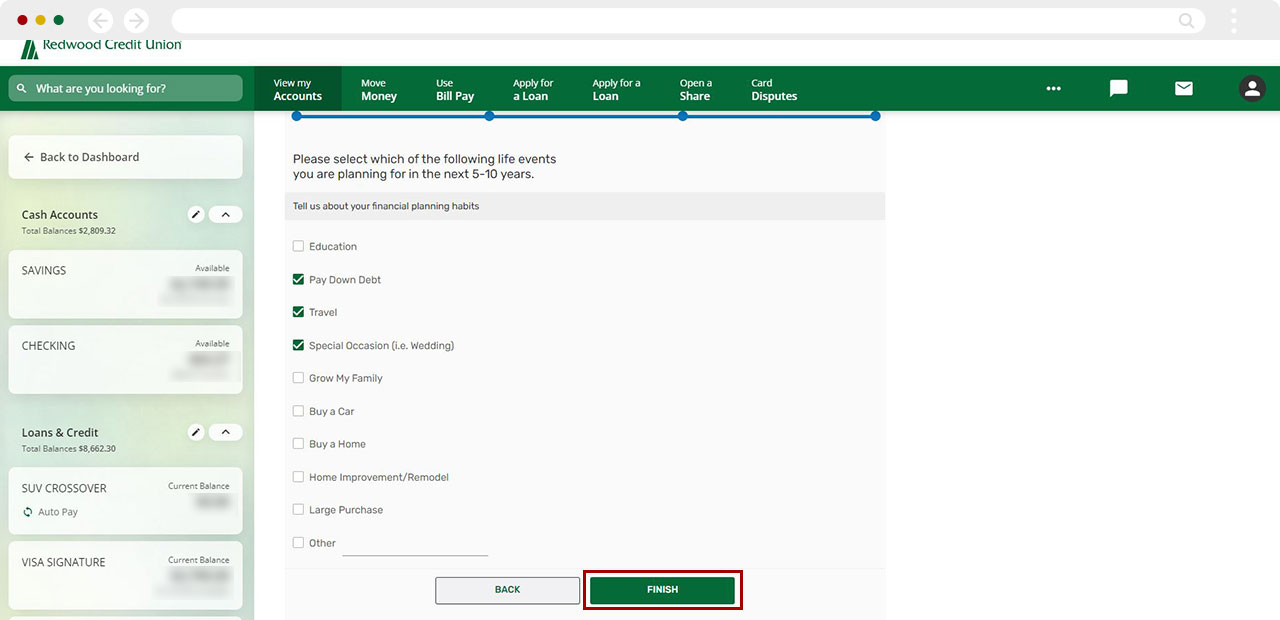Open the Apply for a Loan menu beside Open a Share

tap(616, 89)
